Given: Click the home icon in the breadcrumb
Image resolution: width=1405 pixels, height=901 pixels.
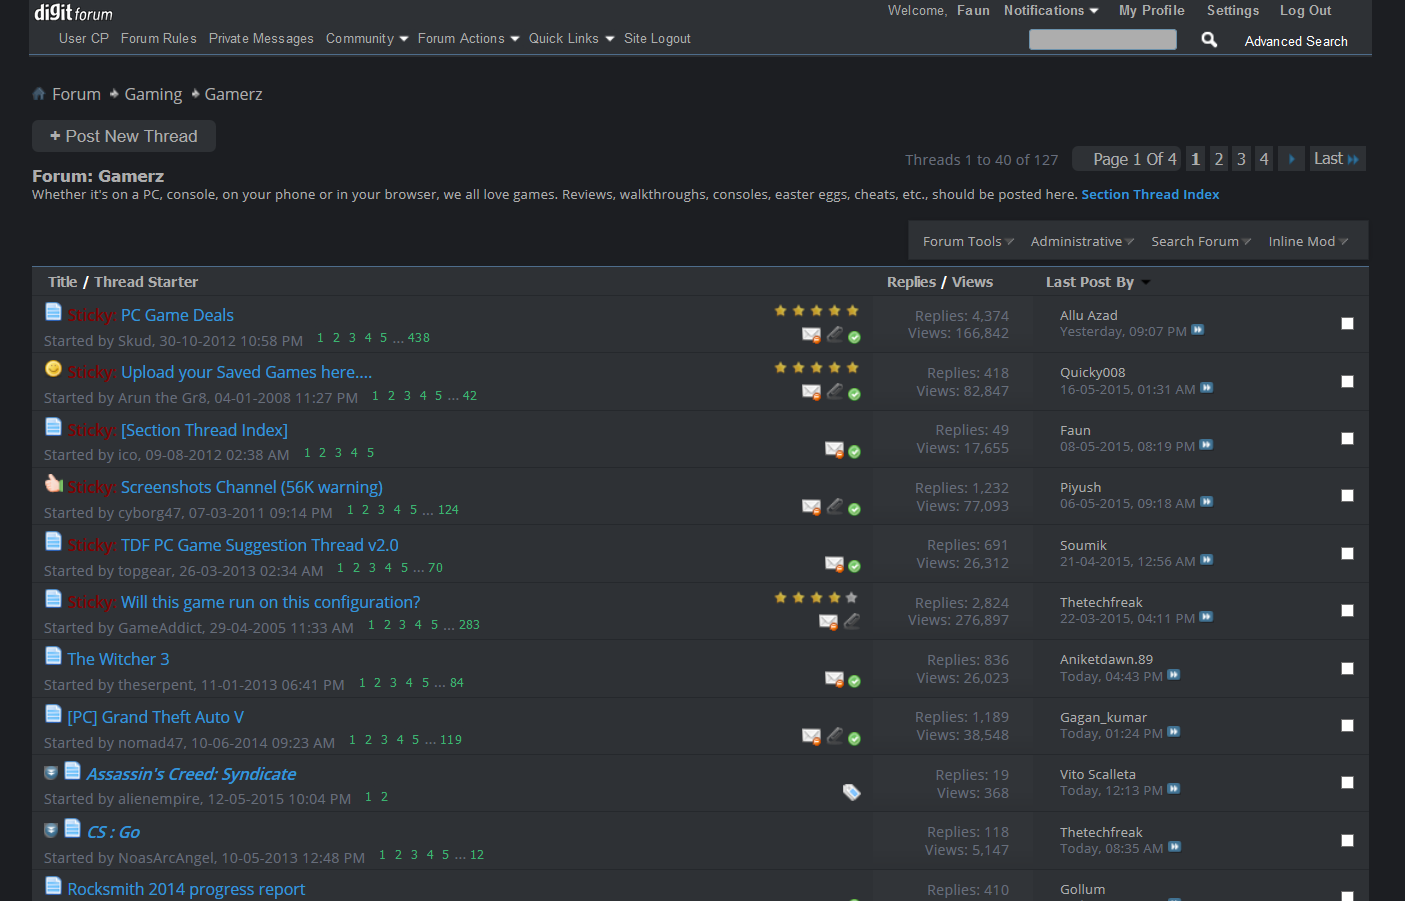Looking at the screenshot, I should tap(39, 94).
